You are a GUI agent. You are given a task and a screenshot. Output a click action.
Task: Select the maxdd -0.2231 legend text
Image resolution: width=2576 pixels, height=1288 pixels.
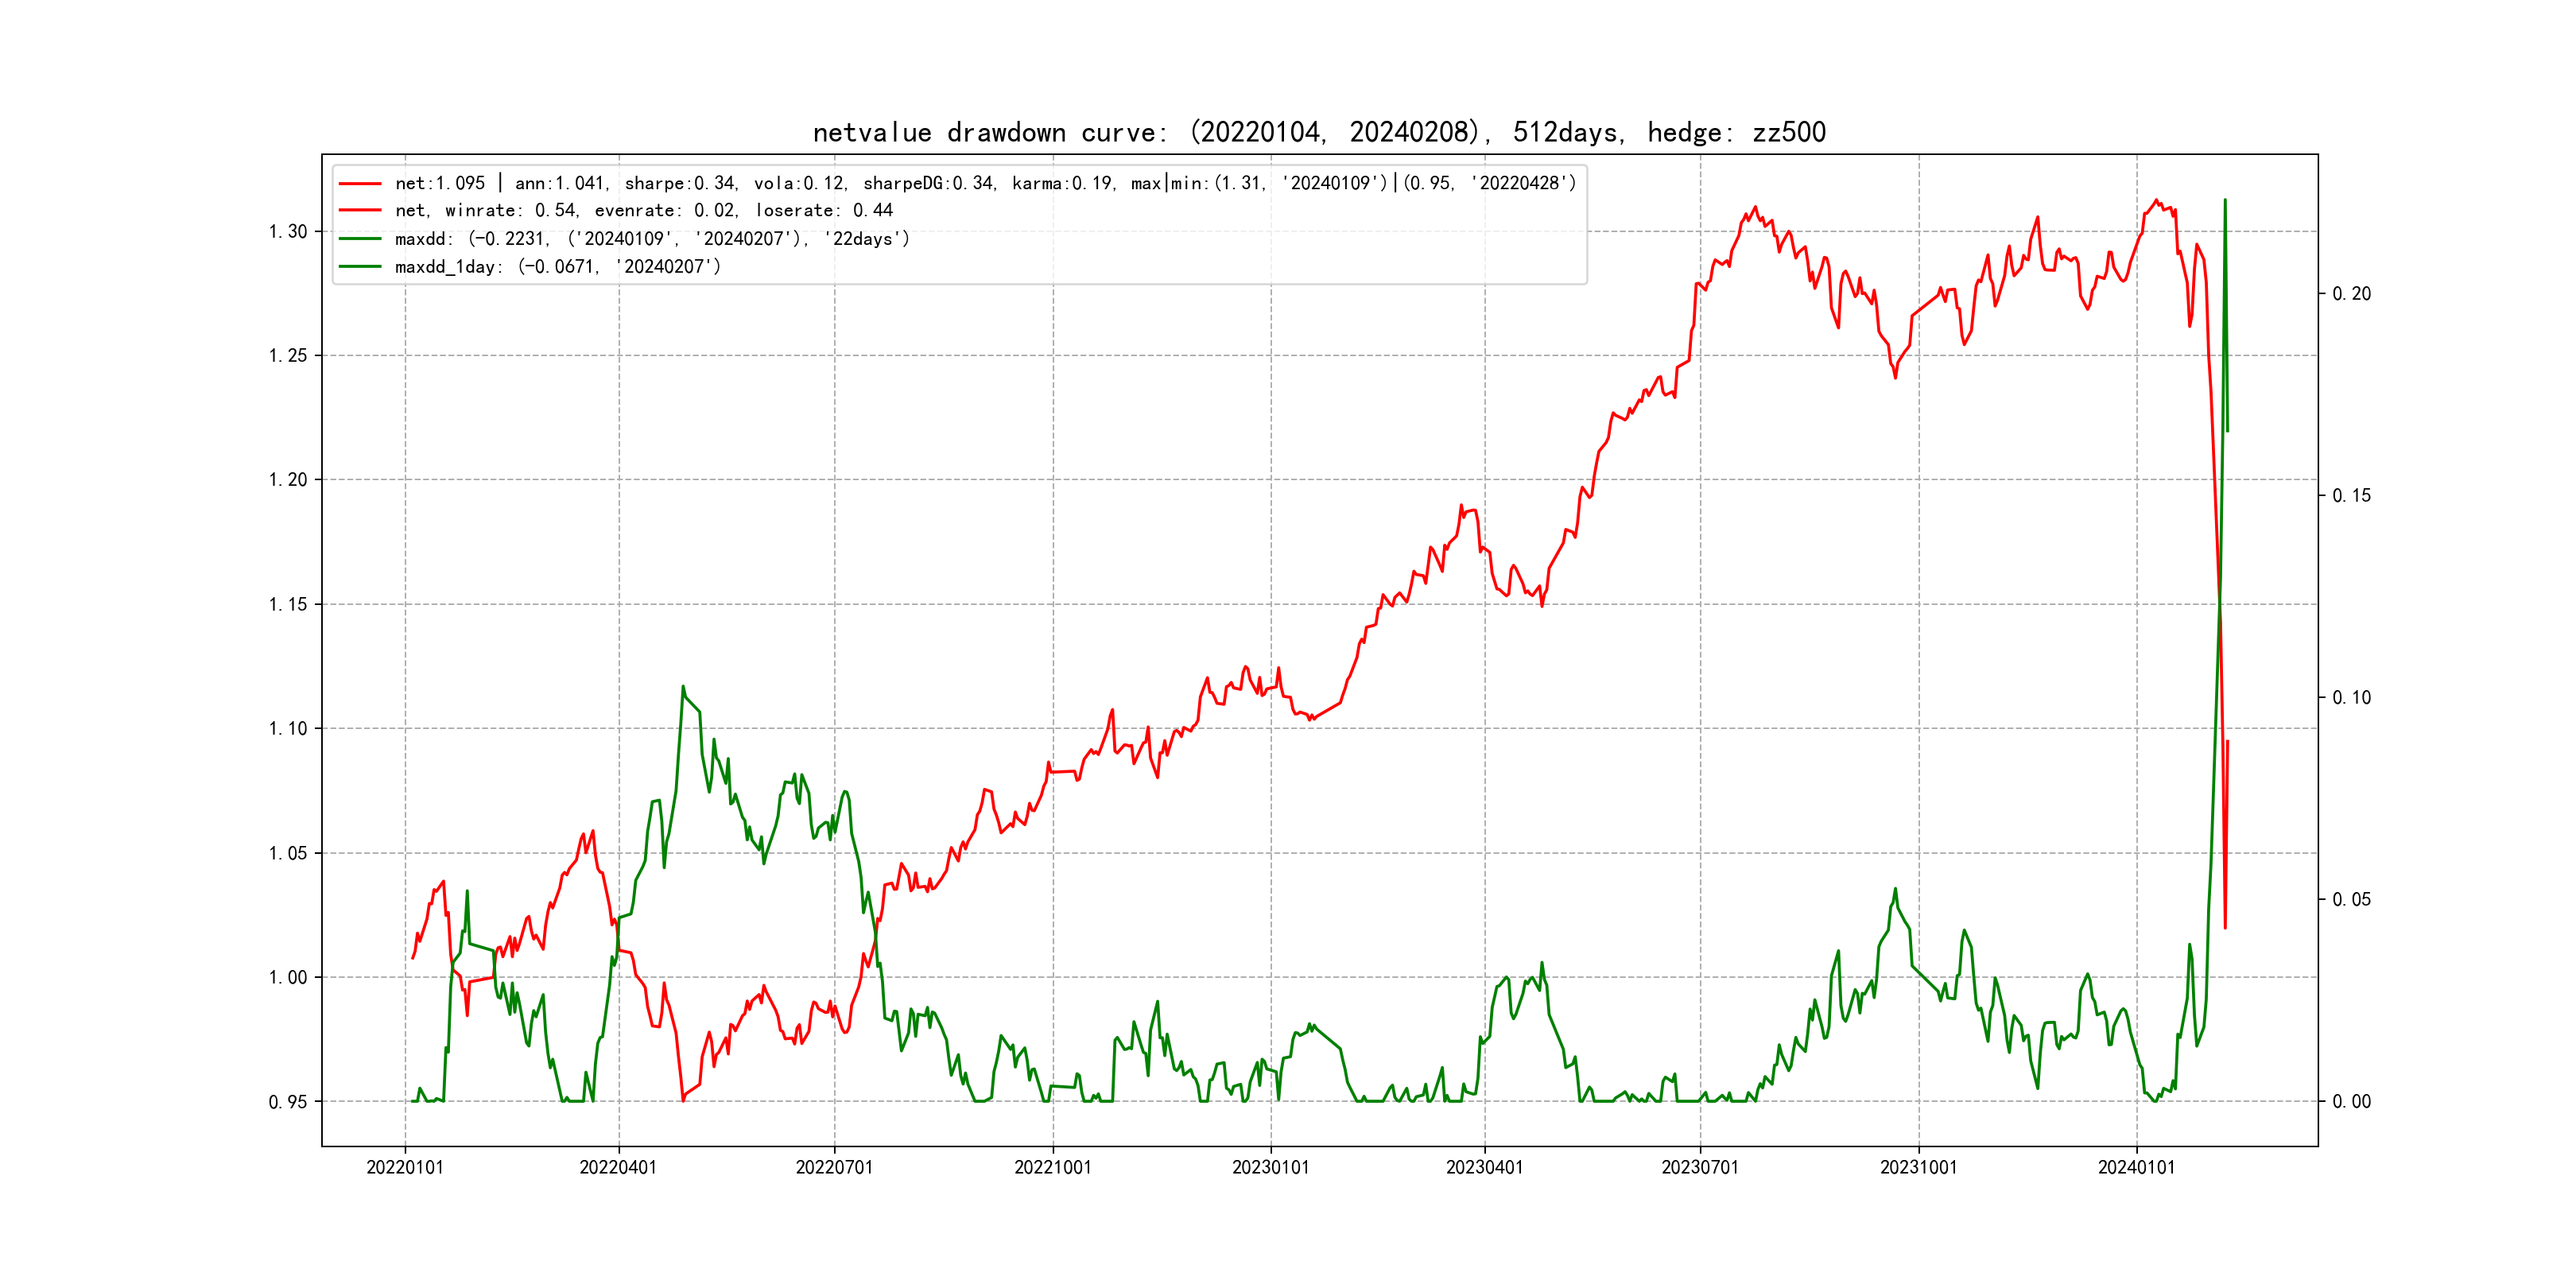[x=652, y=239]
